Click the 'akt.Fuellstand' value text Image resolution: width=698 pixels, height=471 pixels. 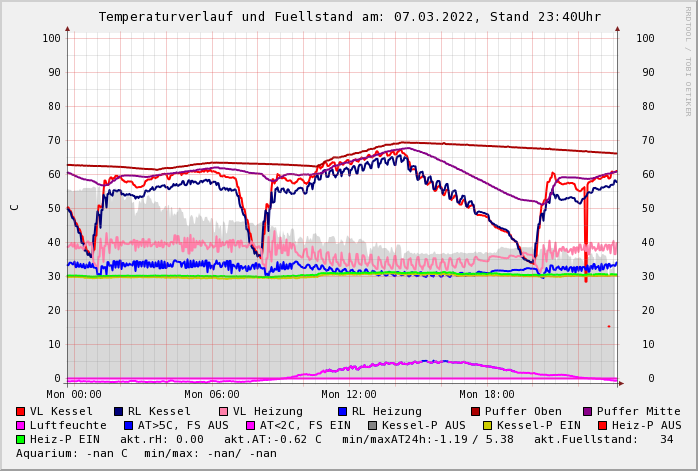click(x=602, y=440)
